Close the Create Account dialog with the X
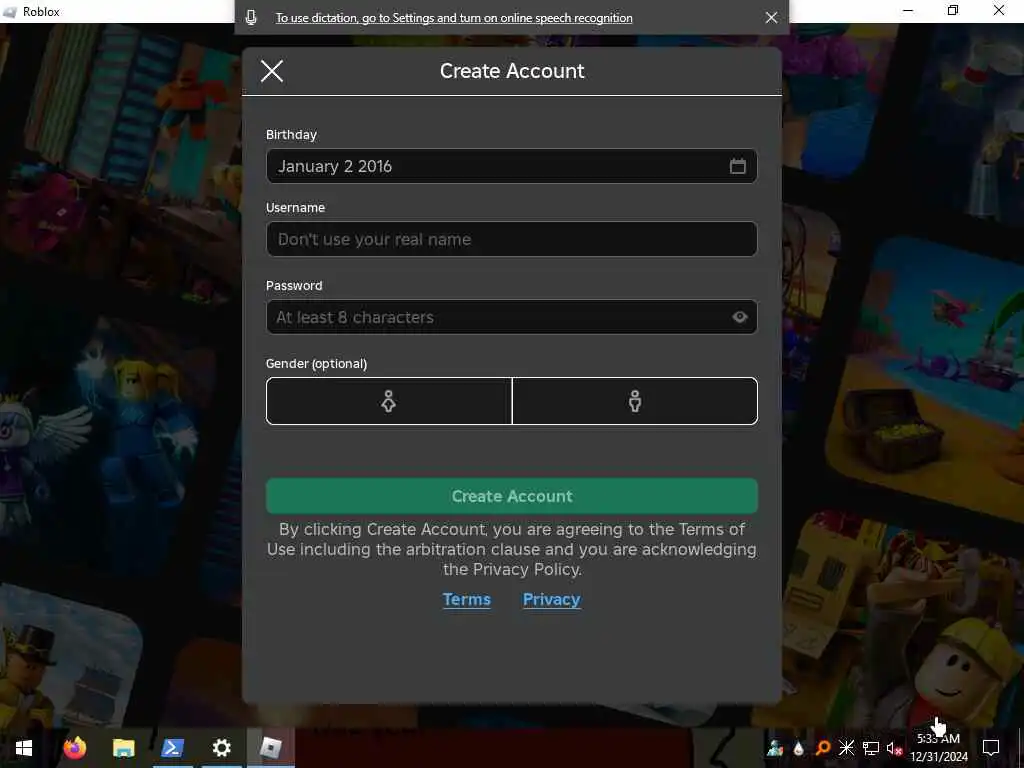The height and width of the screenshot is (768, 1024). tap(272, 71)
